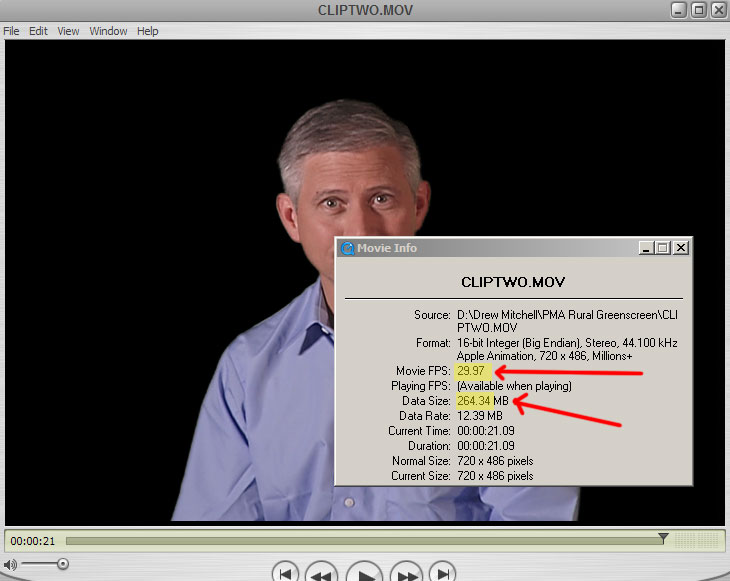Open the View menu
Image resolution: width=730 pixels, height=581 pixels.
[x=68, y=31]
